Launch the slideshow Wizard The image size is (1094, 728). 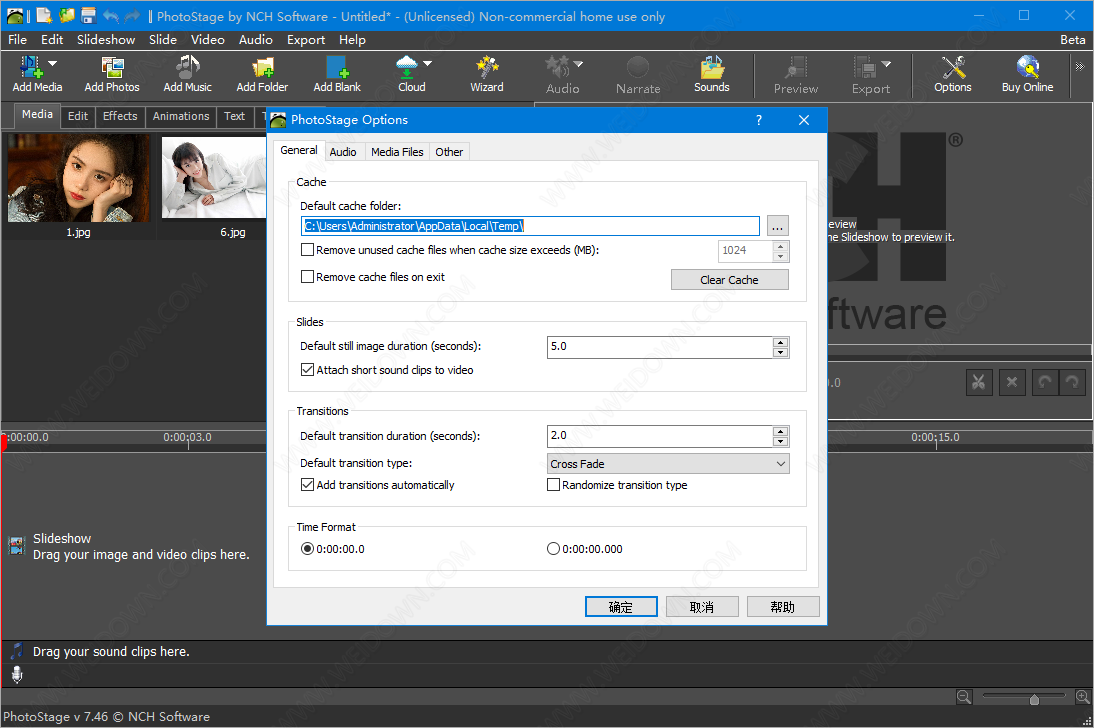click(487, 67)
